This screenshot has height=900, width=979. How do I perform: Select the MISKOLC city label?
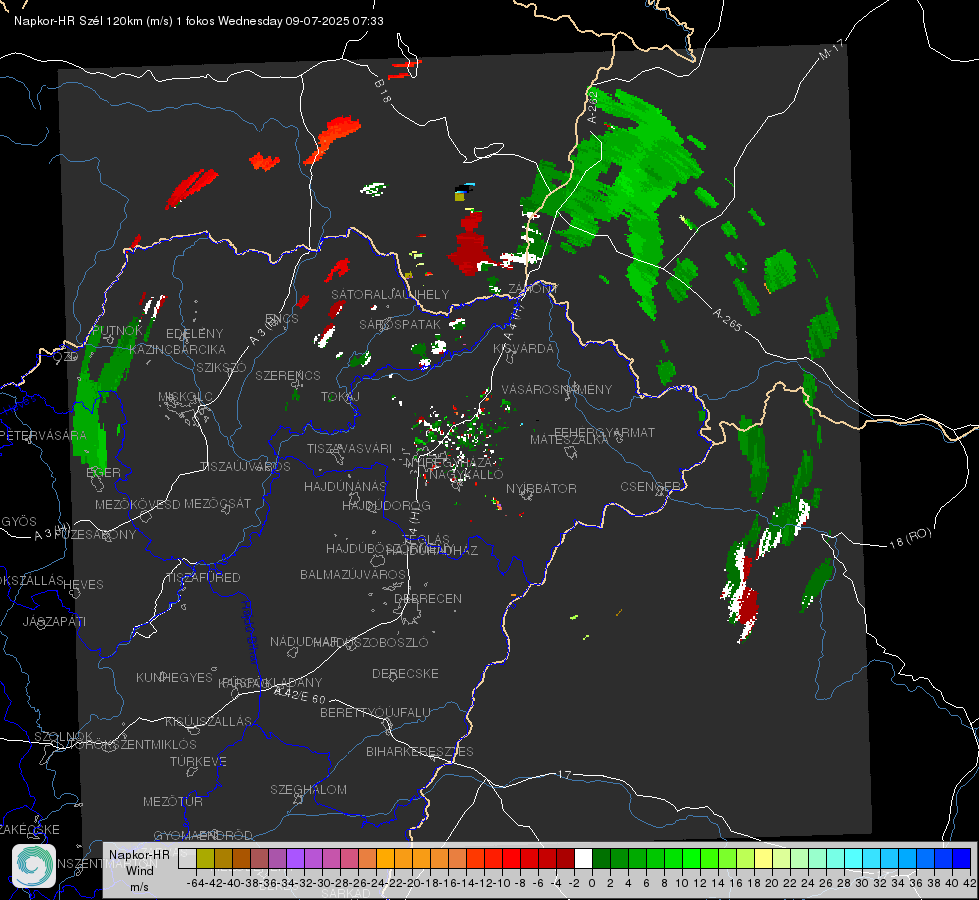click(x=185, y=397)
